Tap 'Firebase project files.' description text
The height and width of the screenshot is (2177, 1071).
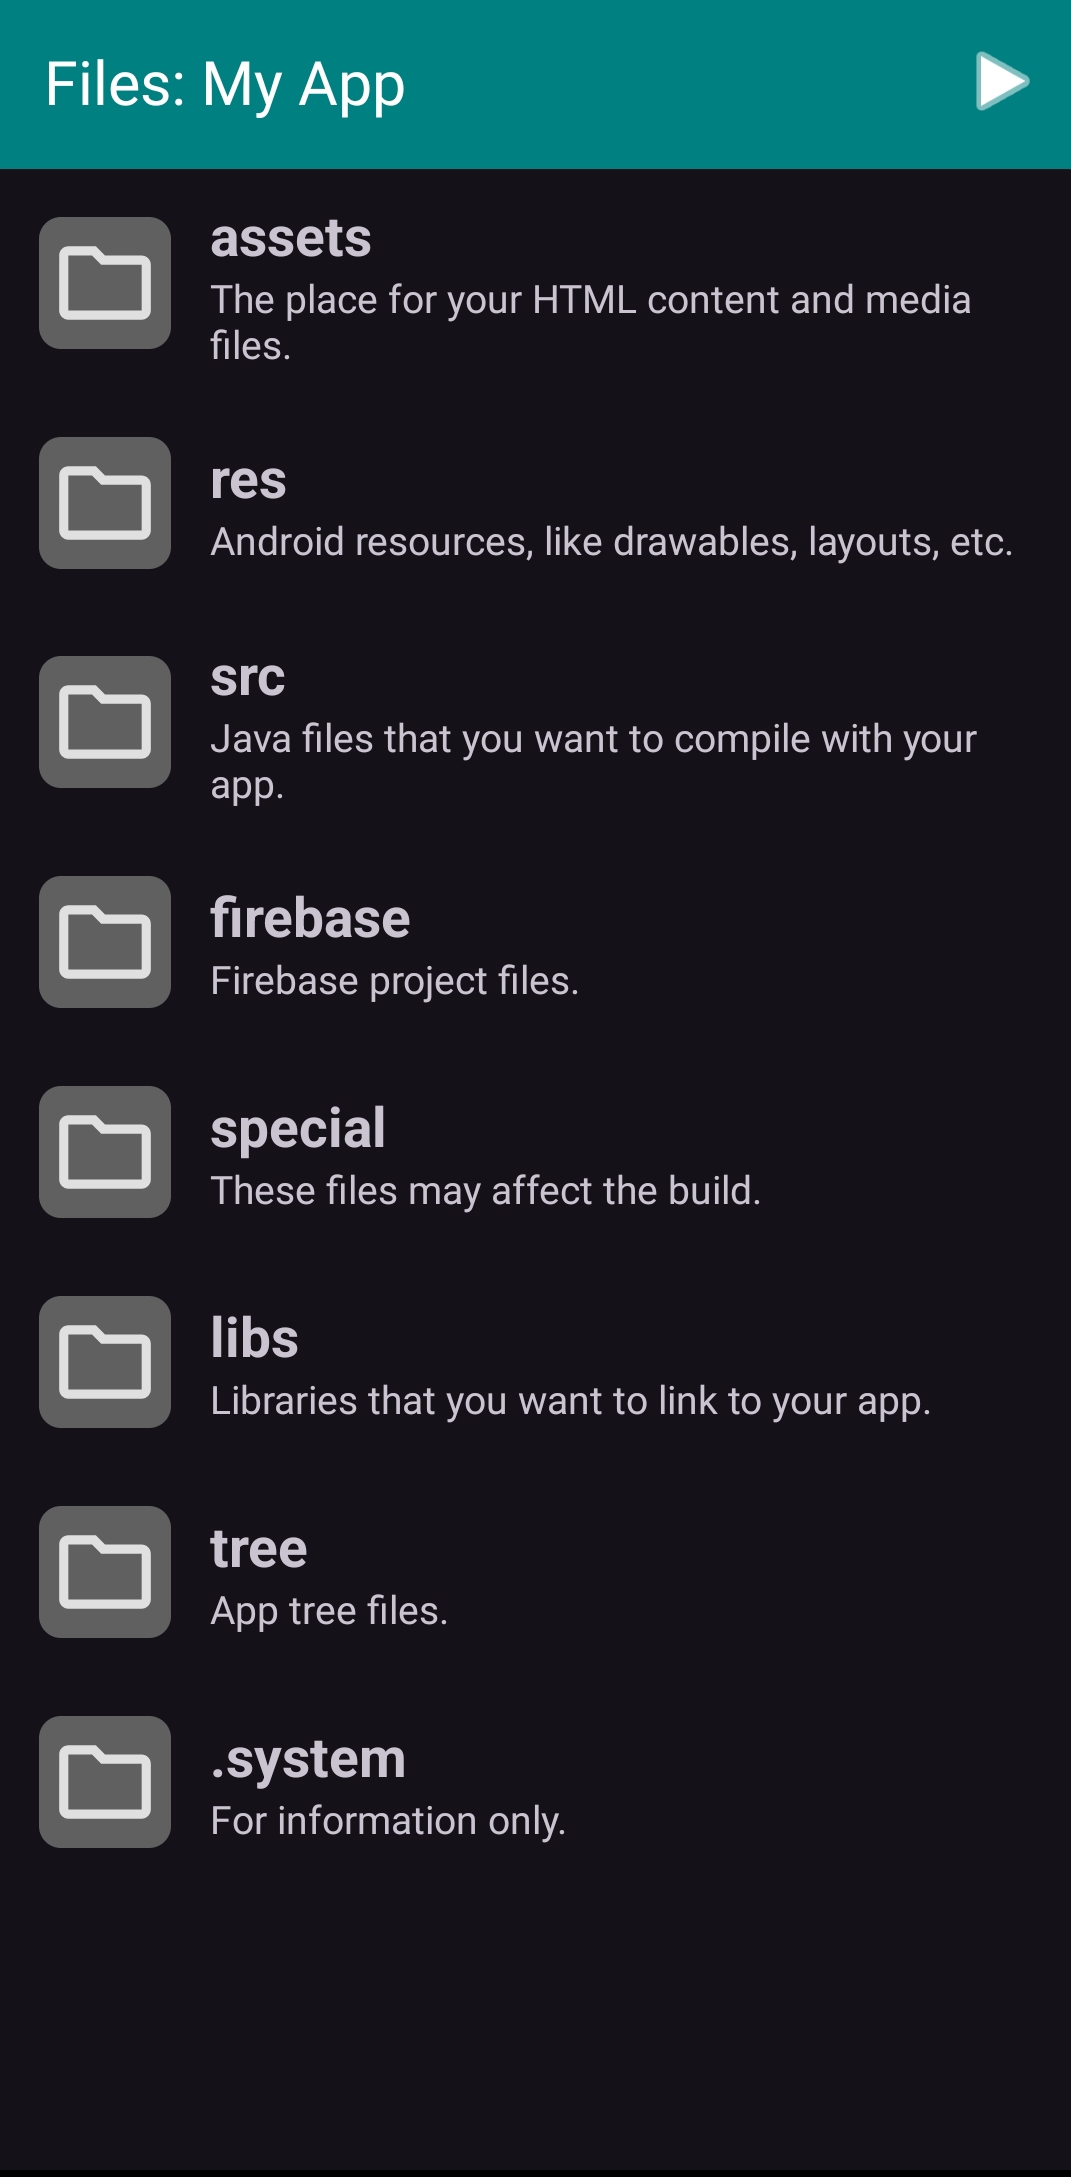395,982
